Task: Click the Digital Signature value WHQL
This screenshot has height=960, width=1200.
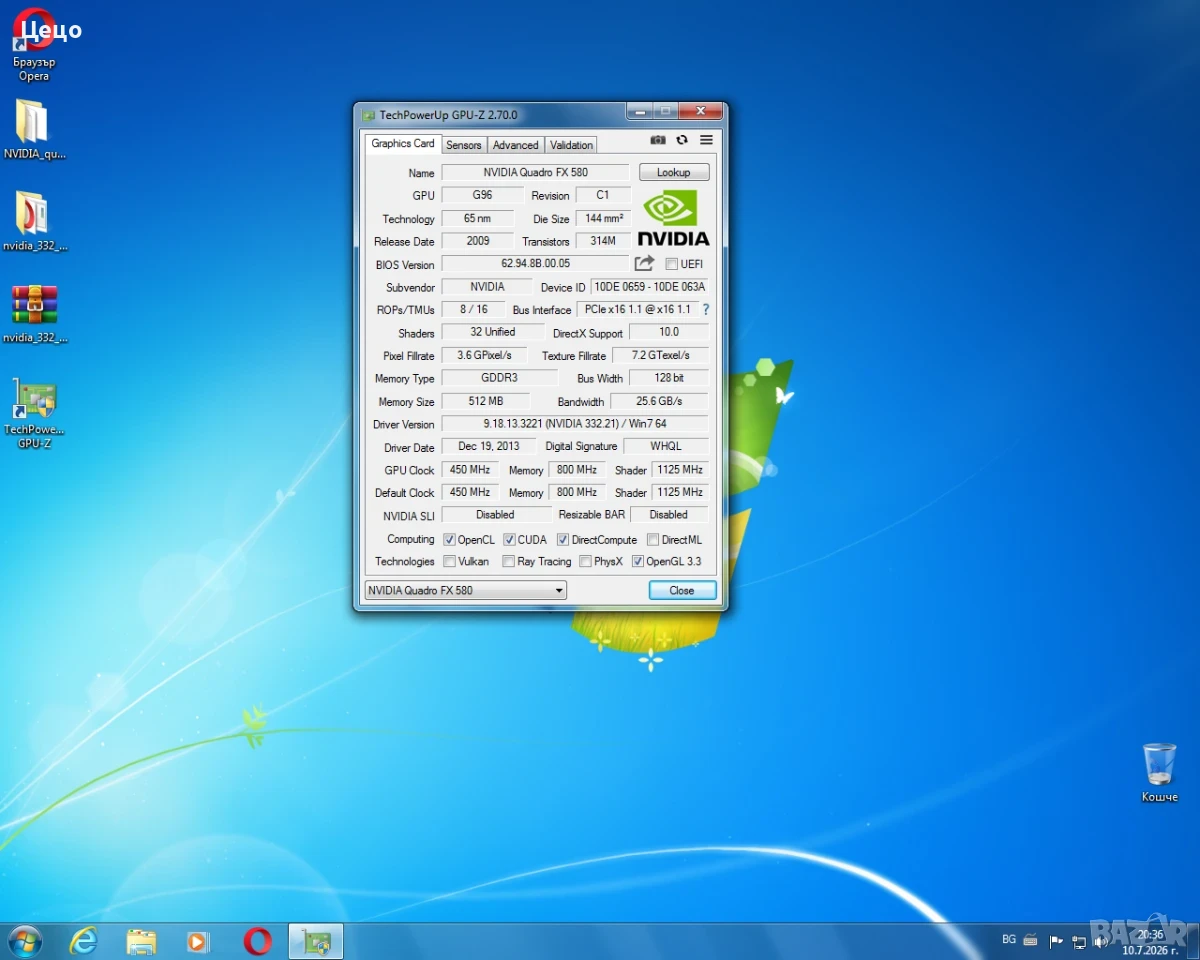Action: click(666, 446)
